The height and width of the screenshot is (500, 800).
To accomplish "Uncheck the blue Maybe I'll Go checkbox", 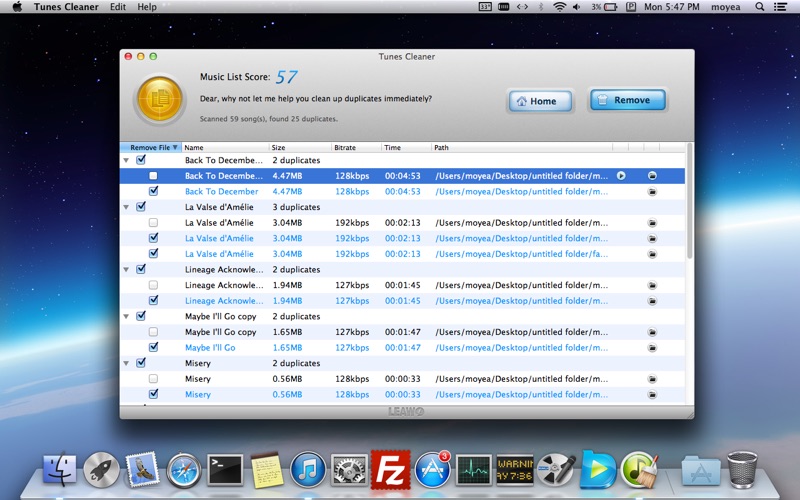I will pos(153,347).
